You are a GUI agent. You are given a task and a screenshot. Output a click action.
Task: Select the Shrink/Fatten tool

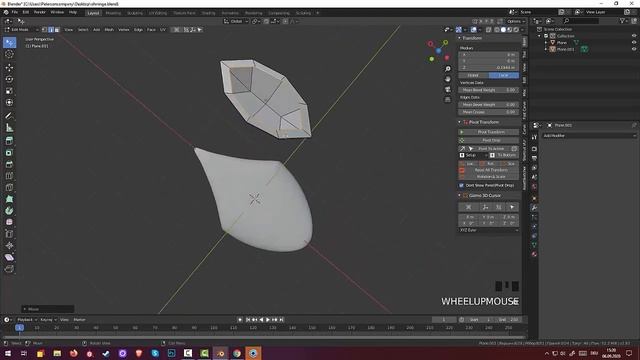9,245
